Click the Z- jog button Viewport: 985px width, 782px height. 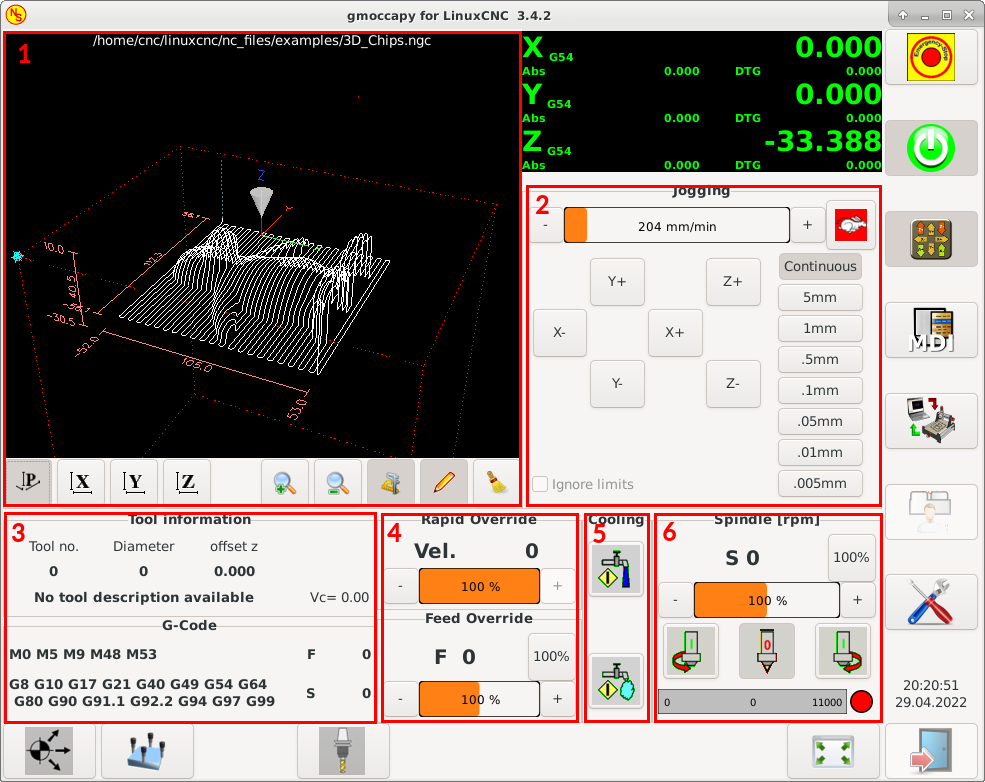(x=733, y=384)
